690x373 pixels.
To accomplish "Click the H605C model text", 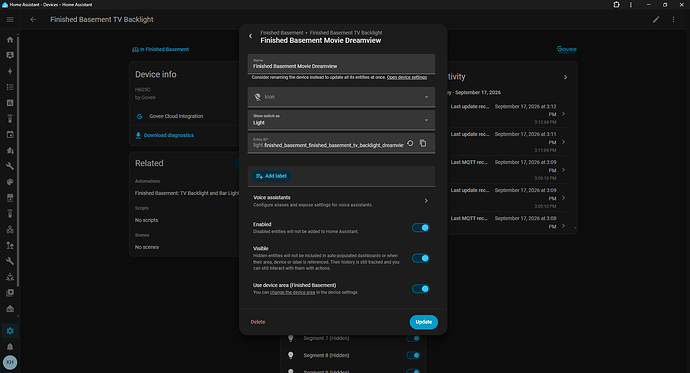I will pos(143,90).
